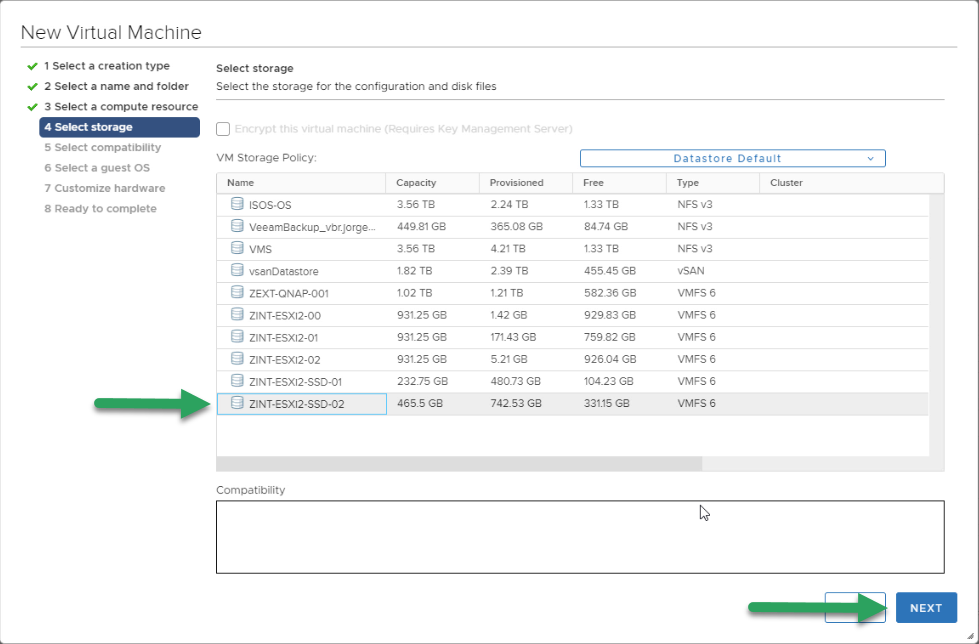Screen dimensions: 979x644
Task: Click the 365.08 GB provisioned cell
Action: (516, 226)
